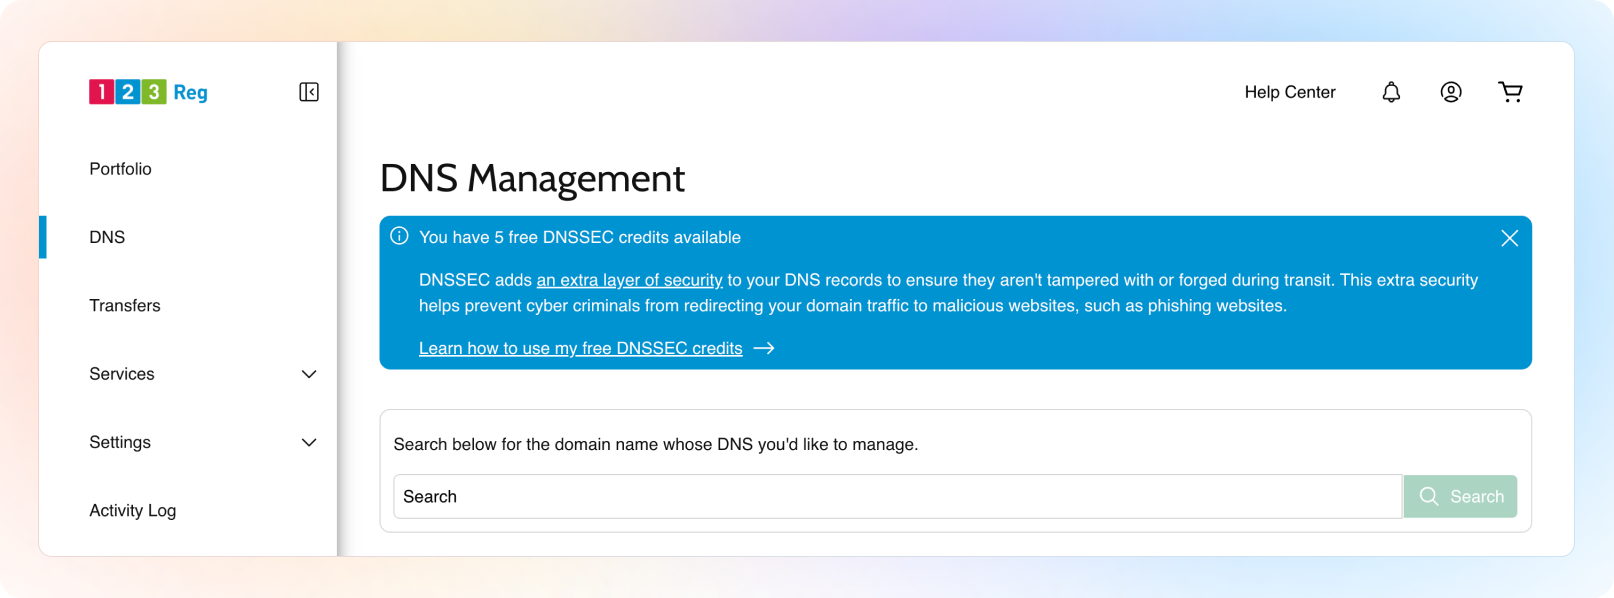Go to Portfolio in the sidebar

[x=121, y=169]
